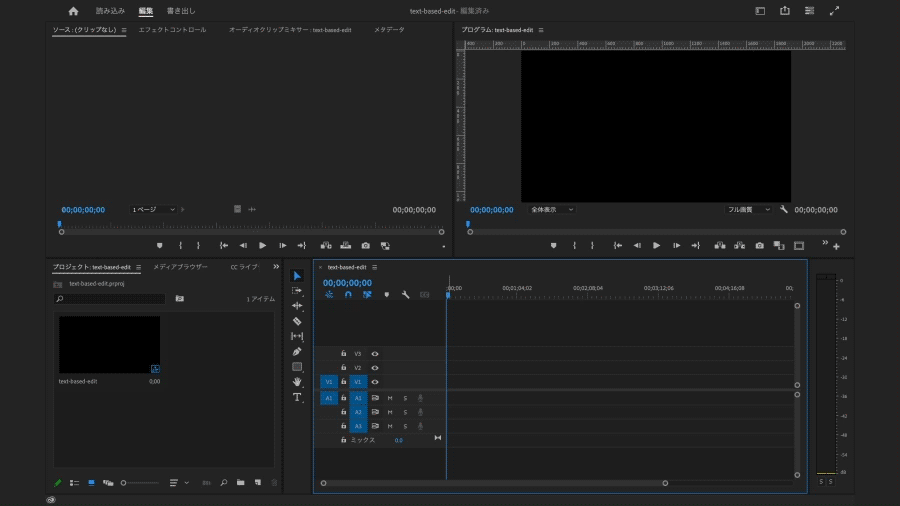Toggle V1 track output eye
The image size is (900, 506).
pos(375,382)
